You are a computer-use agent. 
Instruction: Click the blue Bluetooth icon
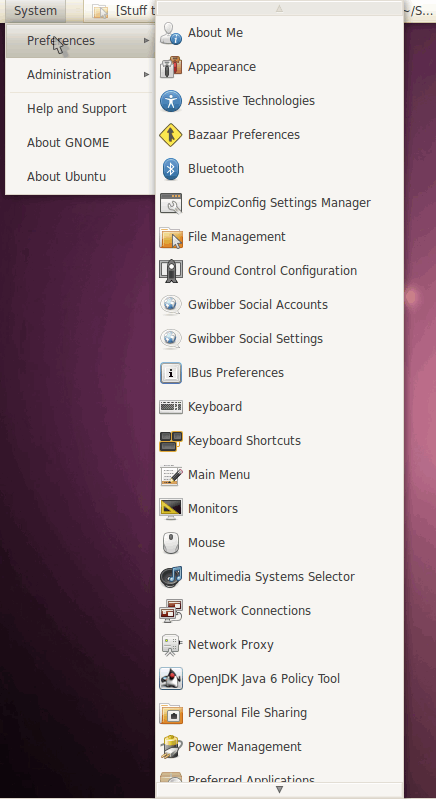coord(171,169)
